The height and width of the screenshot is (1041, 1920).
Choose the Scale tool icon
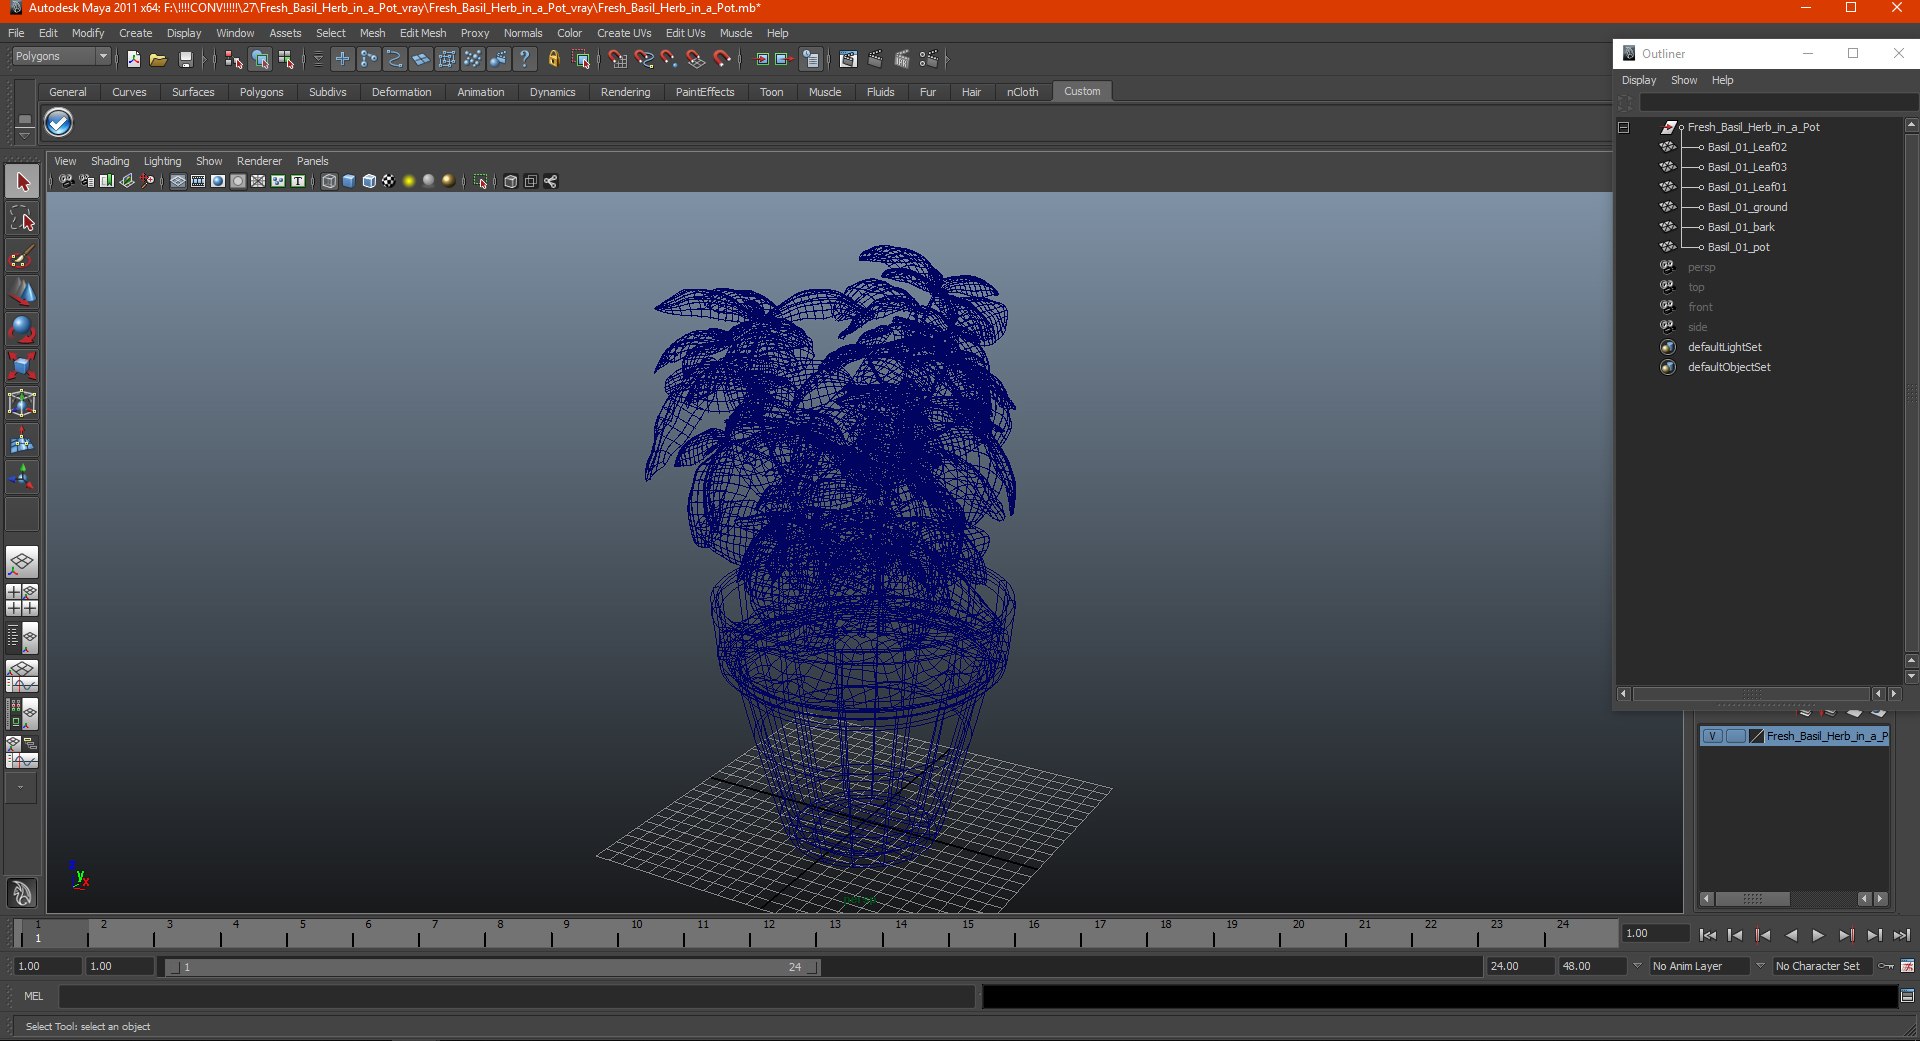[x=22, y=366]
